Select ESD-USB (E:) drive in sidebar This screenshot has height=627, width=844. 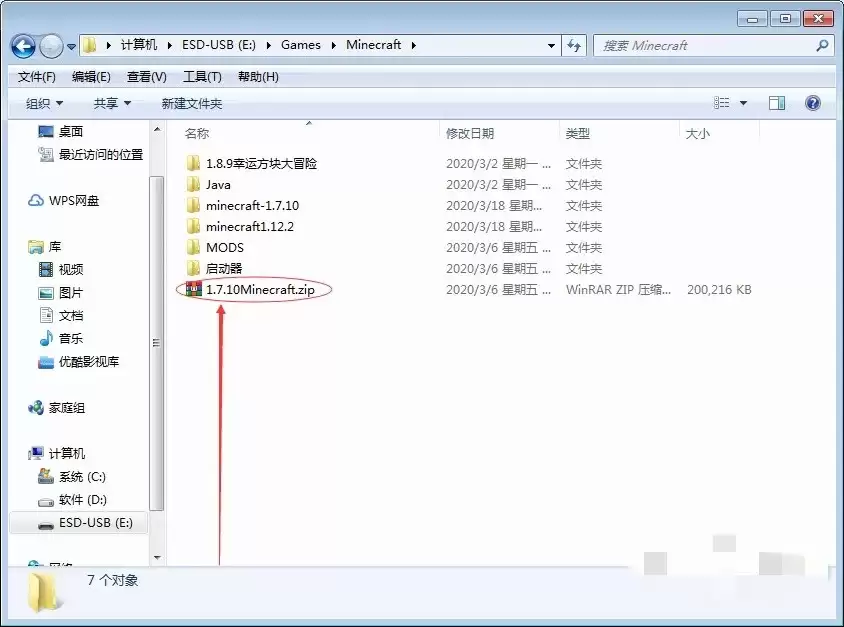click(x=78, y=523)
